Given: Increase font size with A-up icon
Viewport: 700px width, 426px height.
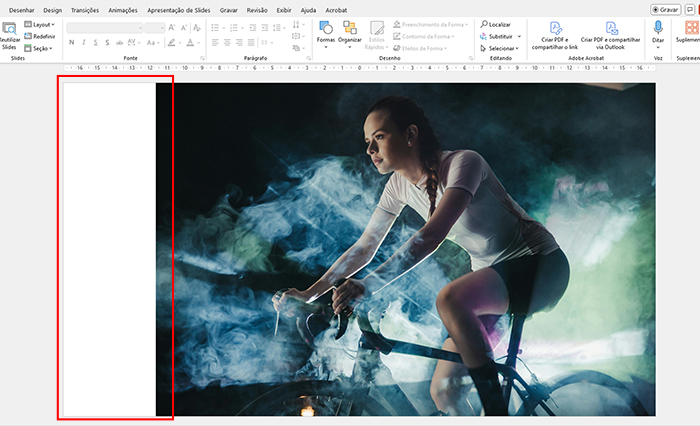Looking at the screenshot, I should click(172, 28).
